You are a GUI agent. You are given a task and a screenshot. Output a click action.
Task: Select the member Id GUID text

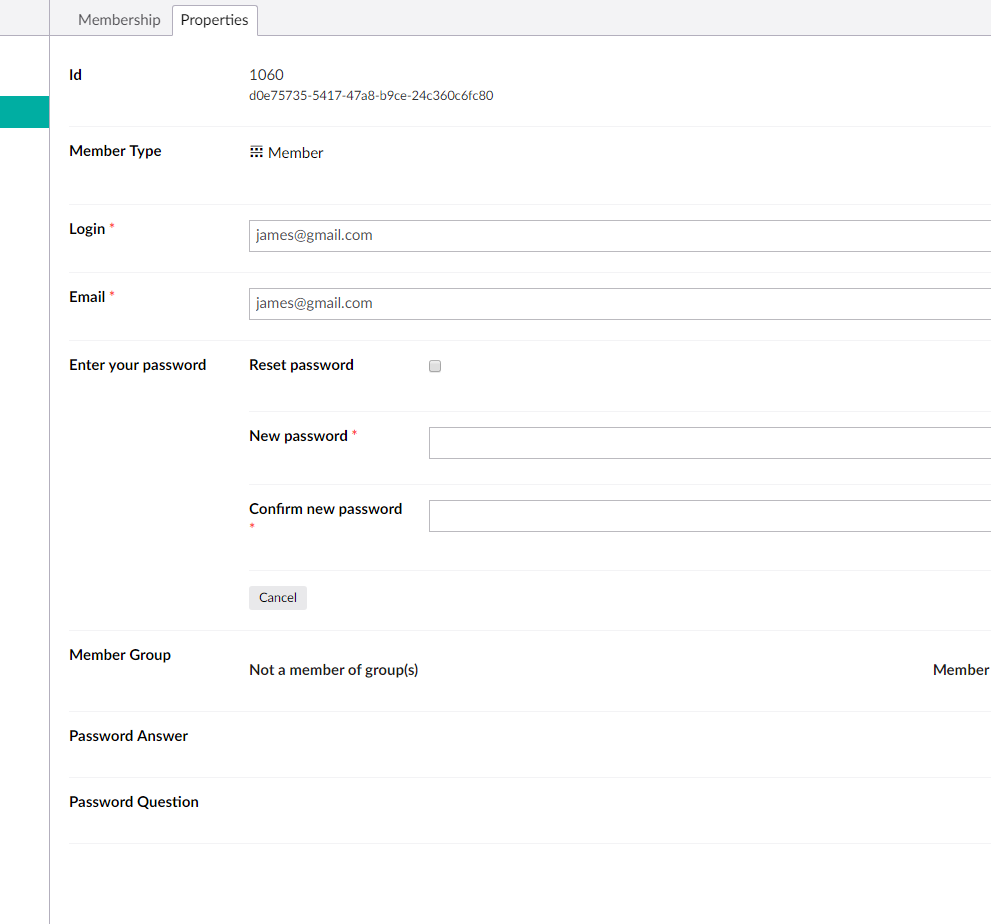[372, 96]
